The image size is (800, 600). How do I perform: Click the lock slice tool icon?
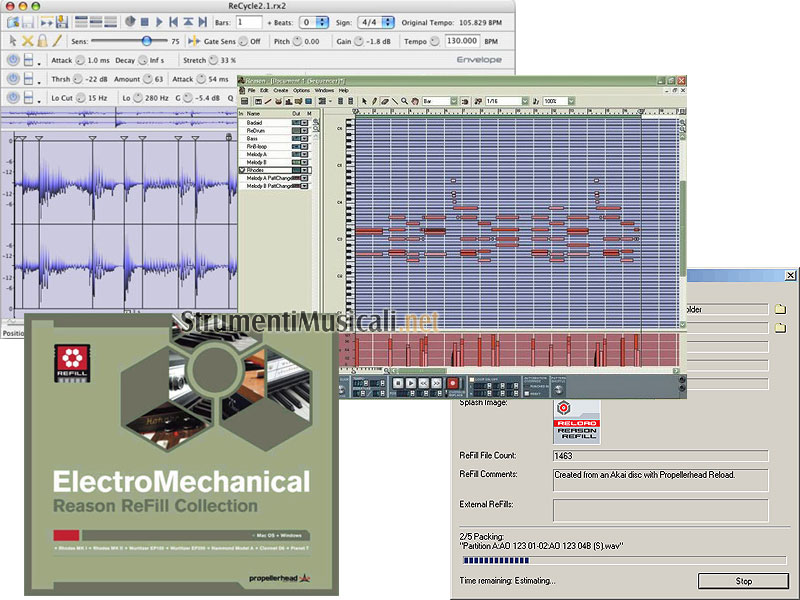(x=43, y=41)
